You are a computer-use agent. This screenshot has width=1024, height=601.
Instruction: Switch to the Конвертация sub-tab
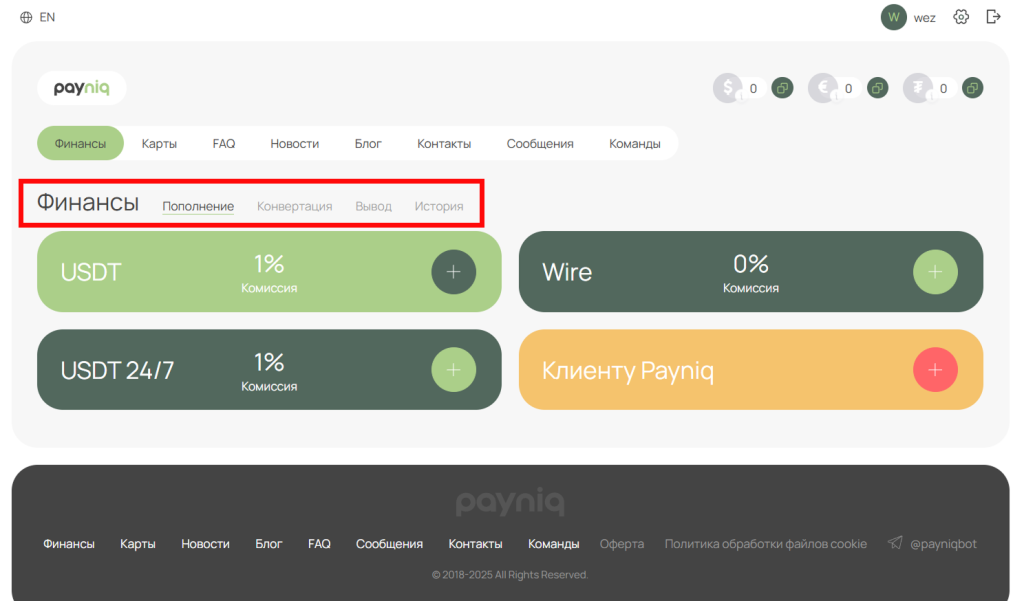pos(295,206)
